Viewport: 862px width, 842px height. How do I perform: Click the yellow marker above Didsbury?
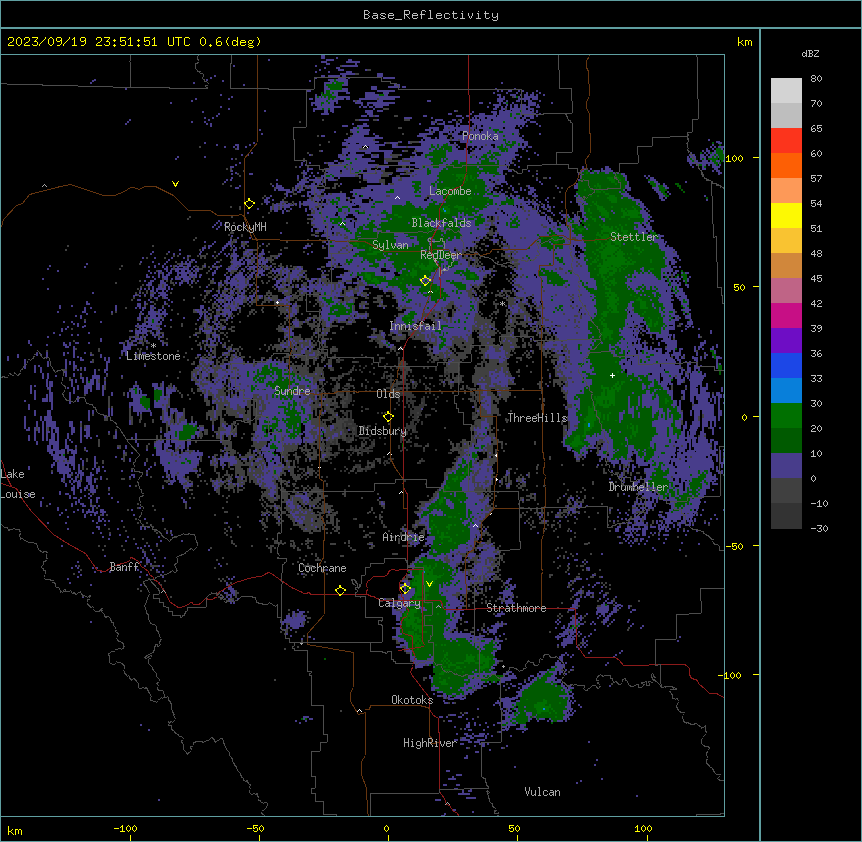[388, 416]
